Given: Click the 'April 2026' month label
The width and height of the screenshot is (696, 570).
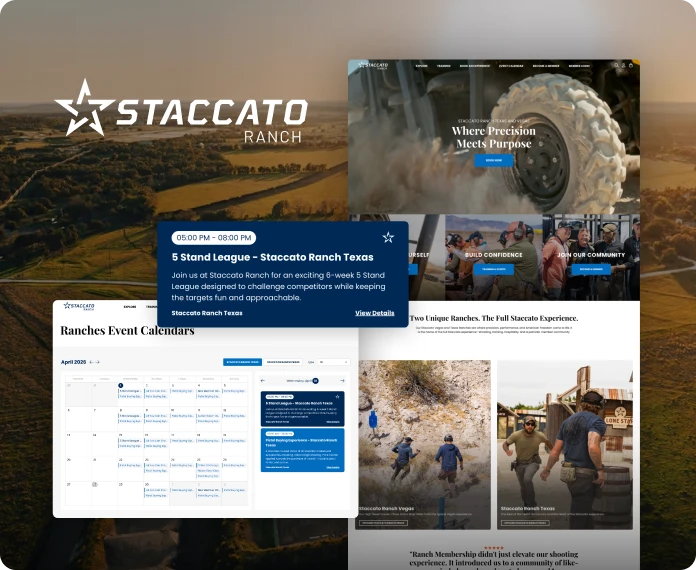Looking at the screenshot, I should click(73, 362).
